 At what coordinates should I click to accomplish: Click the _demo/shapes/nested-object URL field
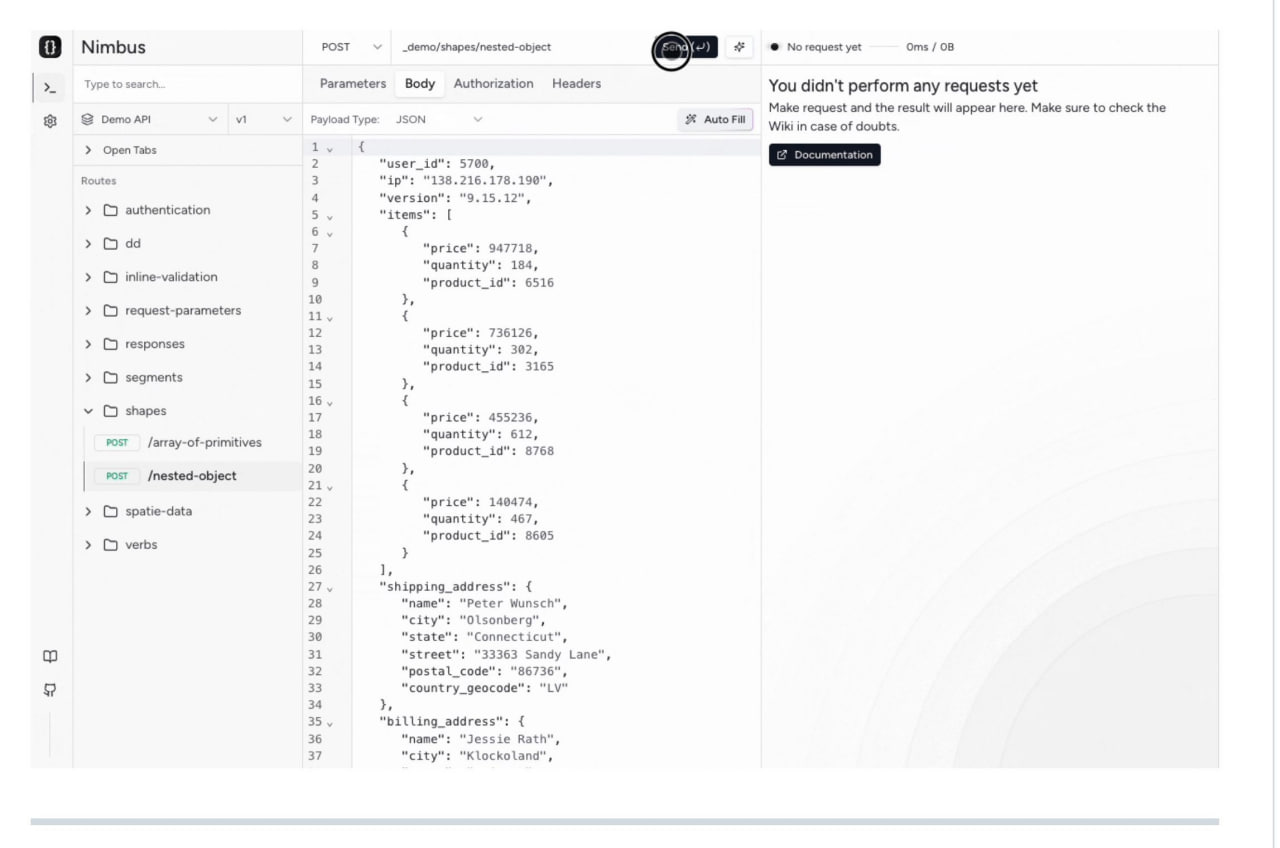pyautogui.click(x=520, y=47)
